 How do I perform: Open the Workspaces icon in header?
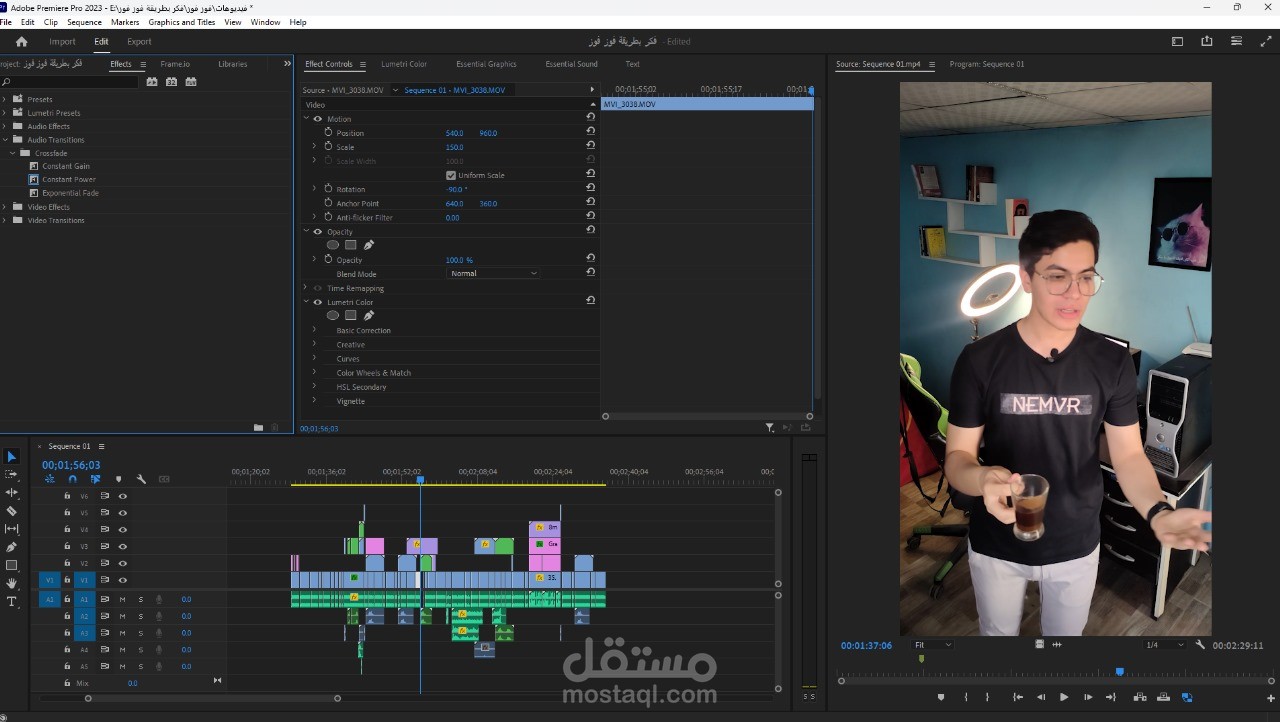[x=1177, y=41]
